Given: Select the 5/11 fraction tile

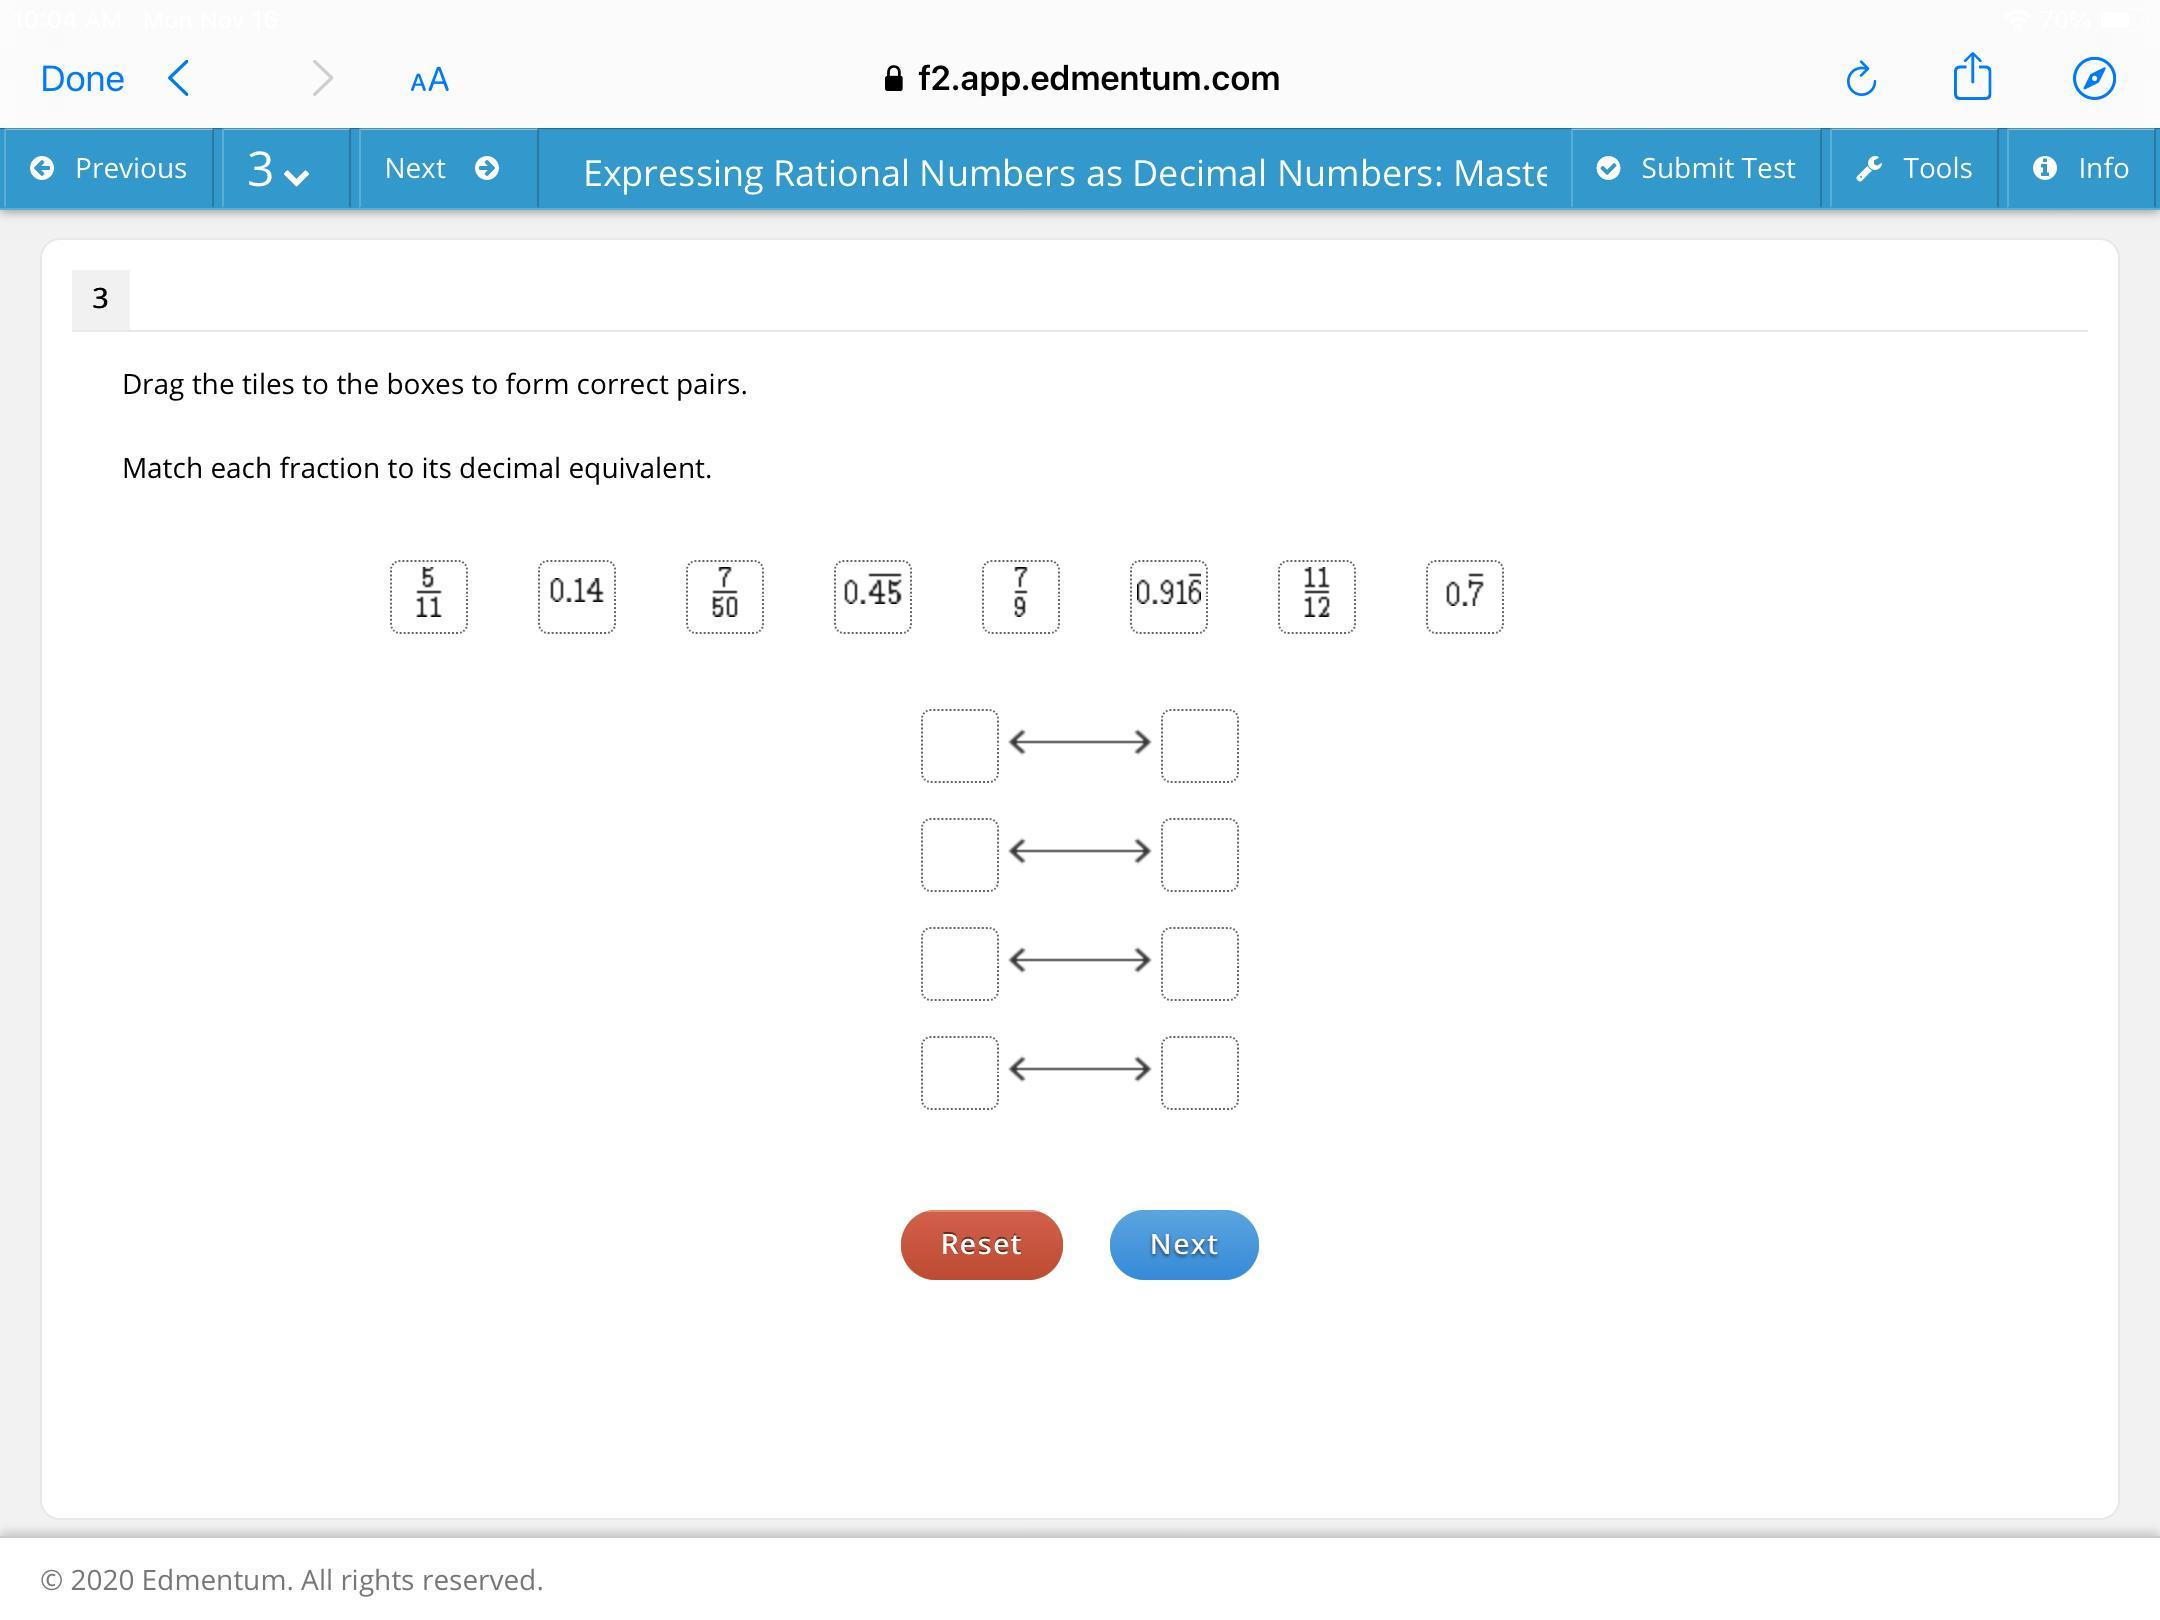Looking at the screenshot, I should pyautogui.click(x=428, y=597).
